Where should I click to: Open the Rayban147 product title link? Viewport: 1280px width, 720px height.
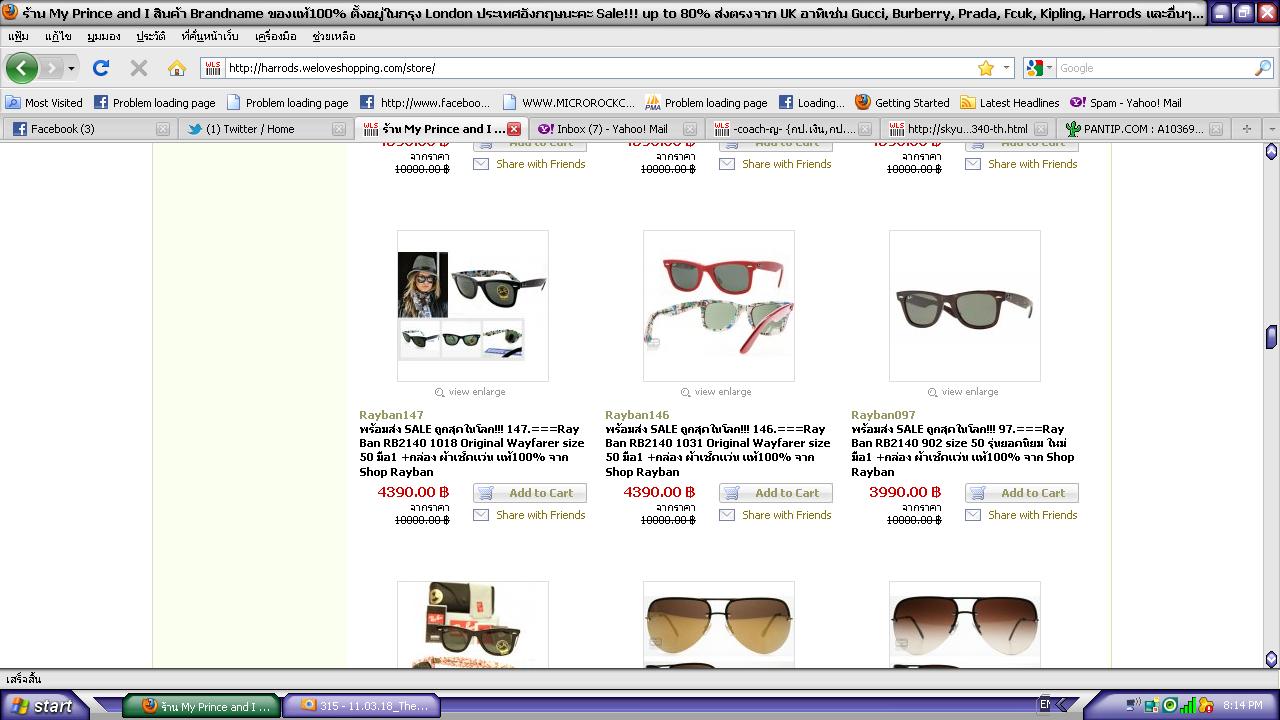[x=391, y=415]
